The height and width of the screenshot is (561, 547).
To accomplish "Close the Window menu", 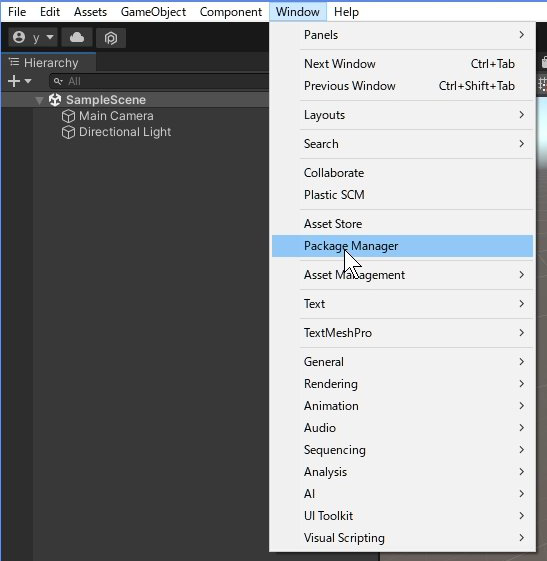I will (x=298, y=12).
